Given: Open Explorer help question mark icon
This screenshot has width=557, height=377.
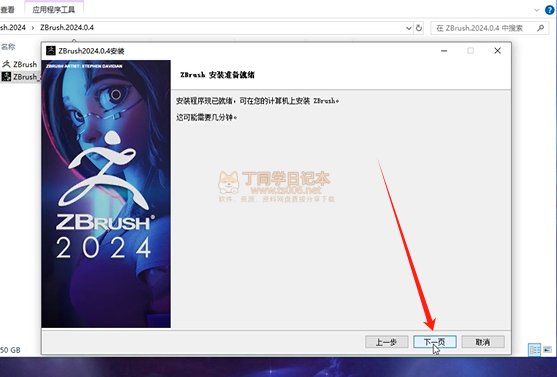Looking at the screenshot, I should point(549,10).
